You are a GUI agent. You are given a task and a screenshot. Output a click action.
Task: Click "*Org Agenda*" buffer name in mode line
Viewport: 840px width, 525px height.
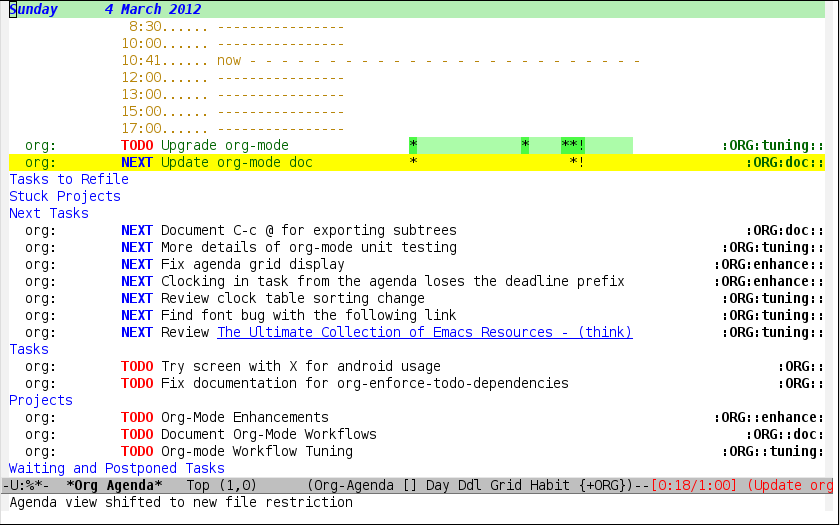point(114,485)
